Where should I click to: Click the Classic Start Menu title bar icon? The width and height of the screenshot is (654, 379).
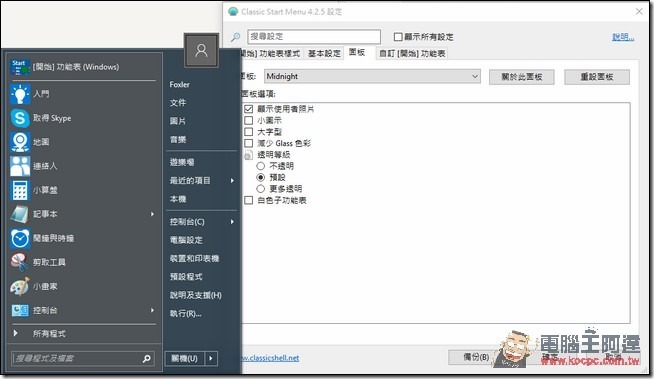click(x=233, y=12)
